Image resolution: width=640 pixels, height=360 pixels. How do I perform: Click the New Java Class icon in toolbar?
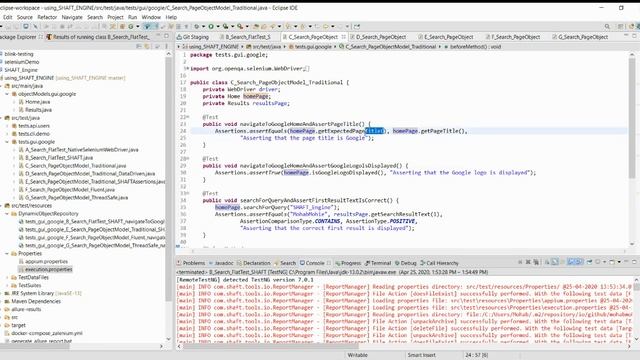pyautogui.click(x=131, y=27)
